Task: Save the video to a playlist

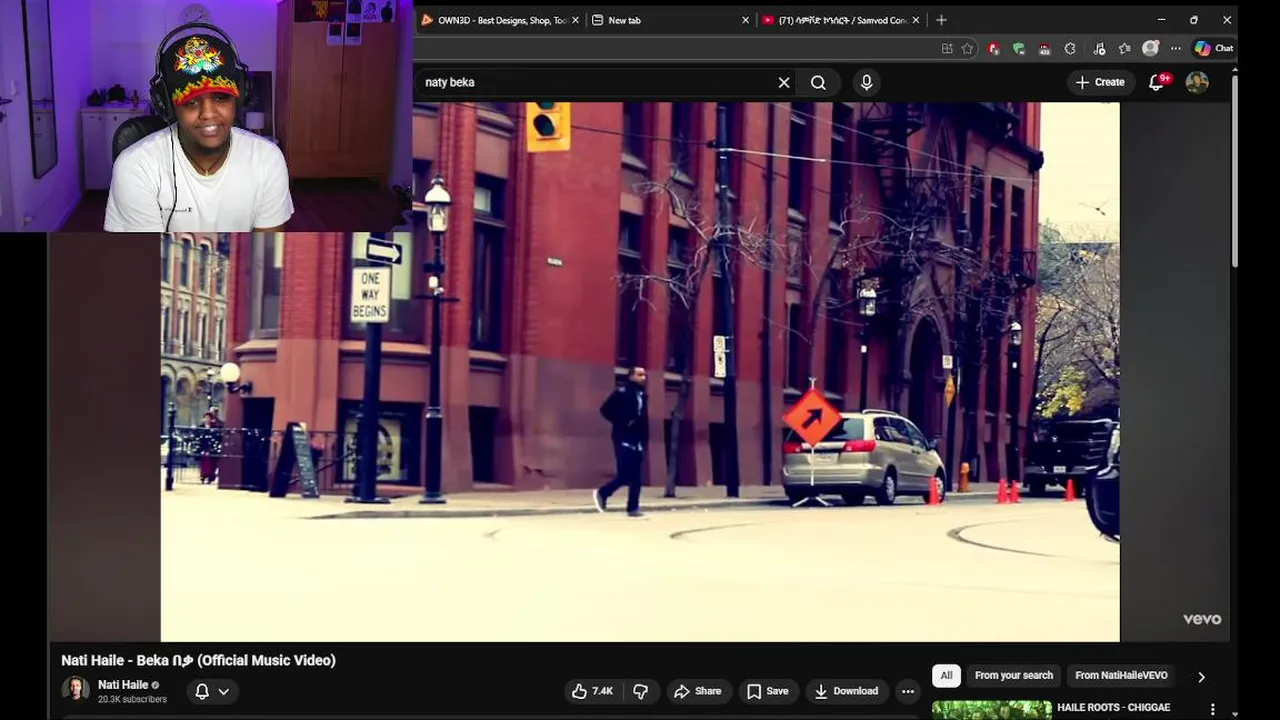Action: click(x=768, y=691)
